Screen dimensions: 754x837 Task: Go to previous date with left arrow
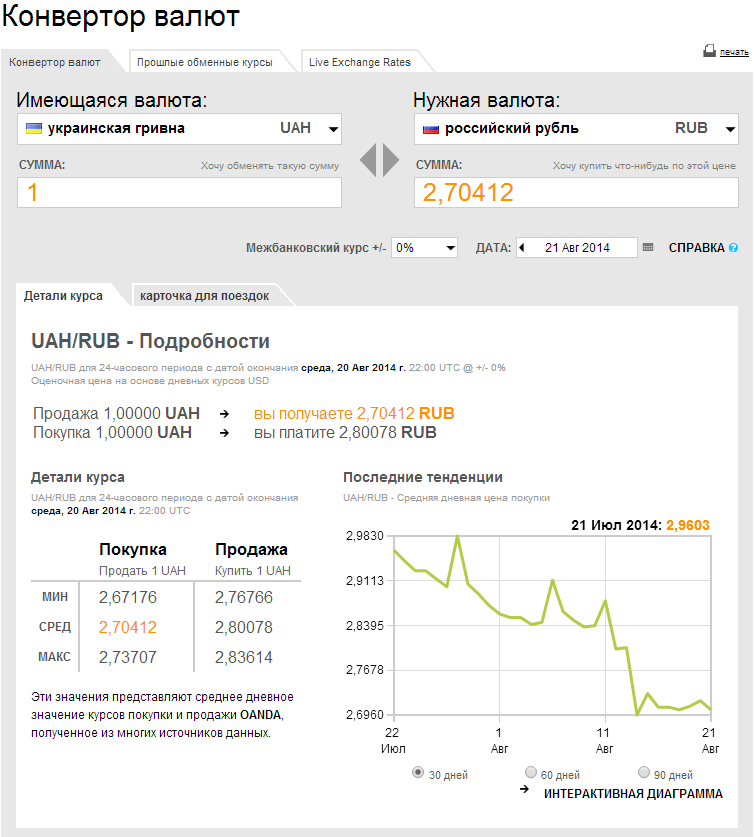pyautogui.click(x=522, y=247)
